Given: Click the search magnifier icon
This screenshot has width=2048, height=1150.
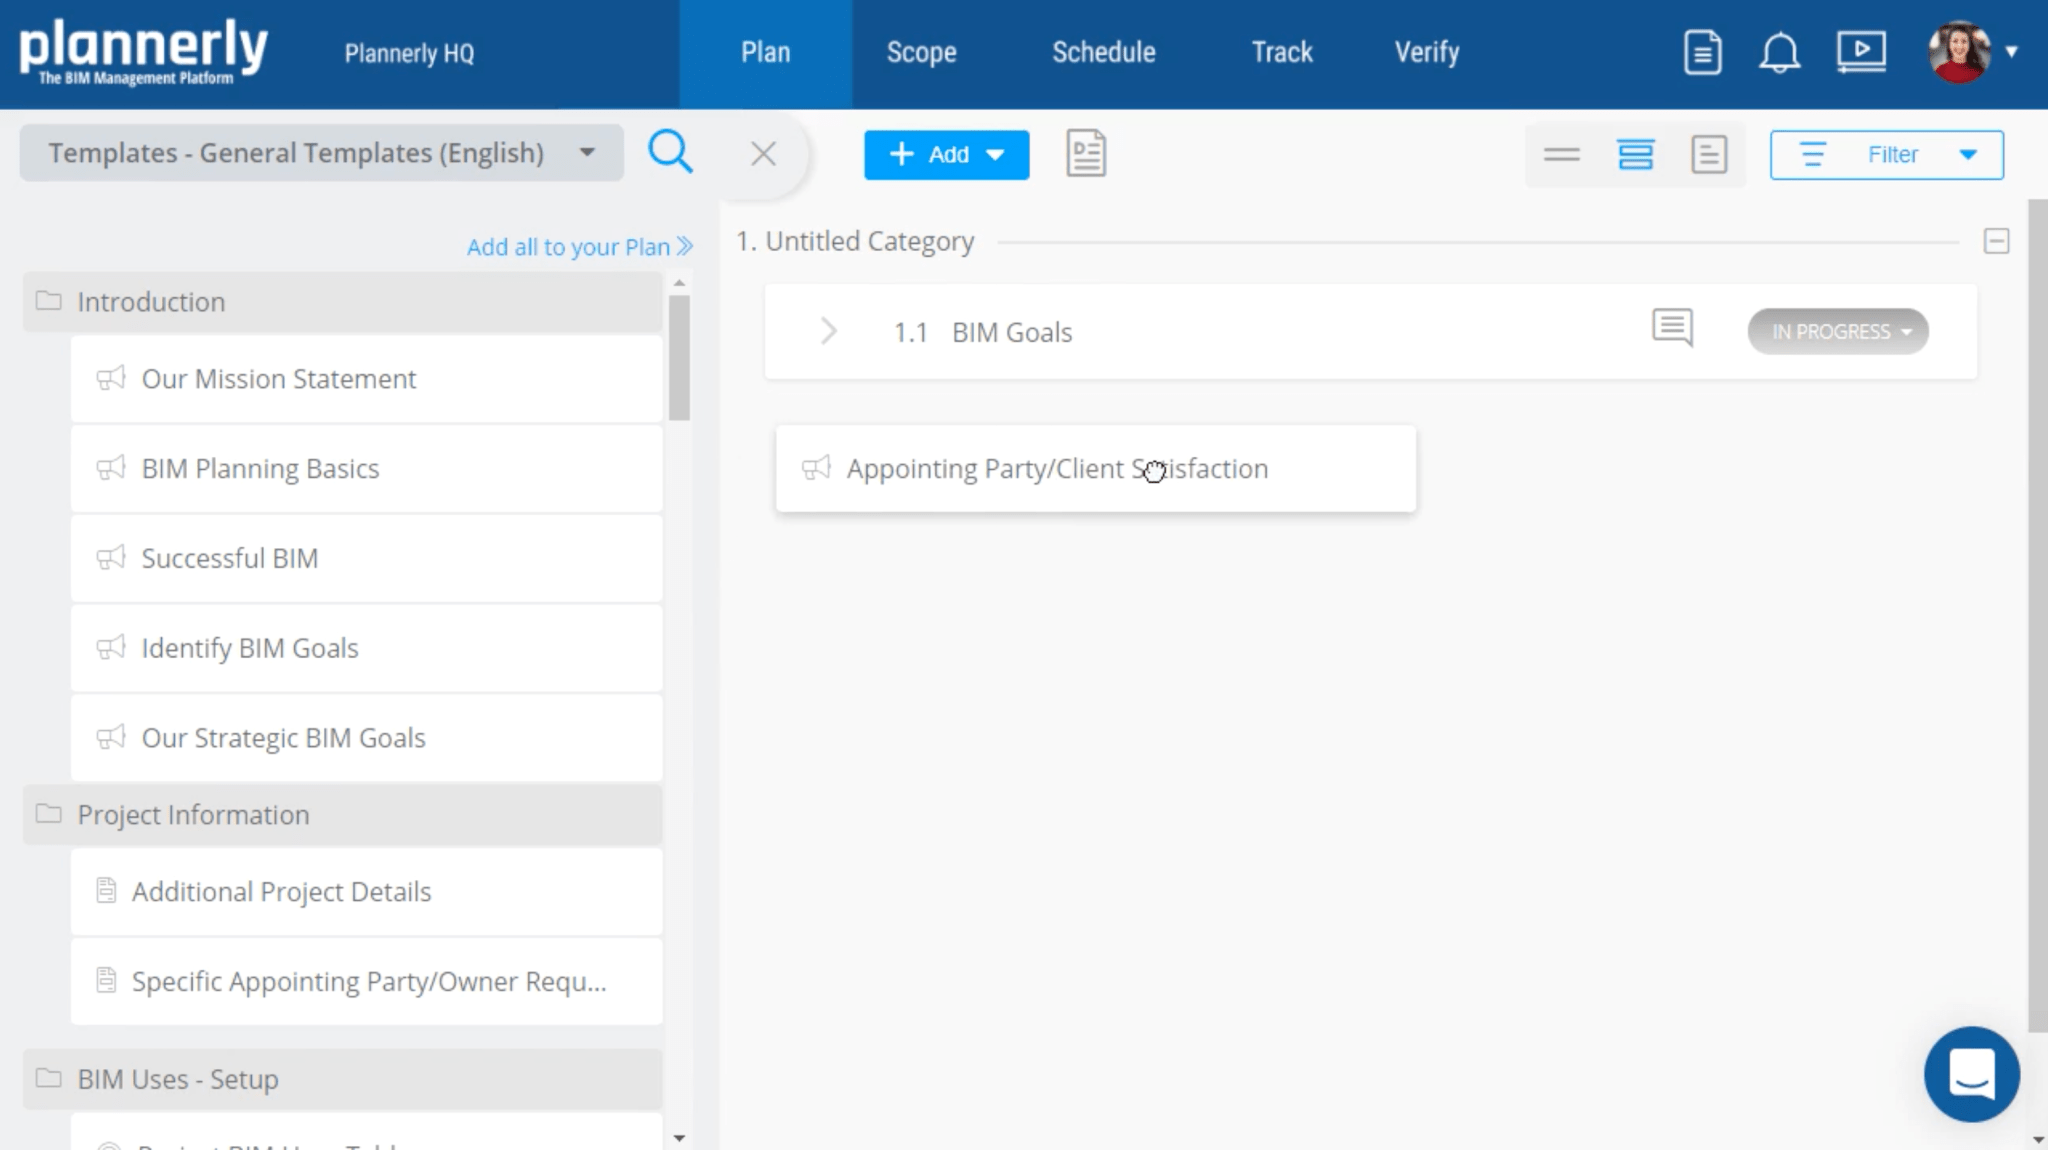Looking at the screenshot, I should click(670, 153).
